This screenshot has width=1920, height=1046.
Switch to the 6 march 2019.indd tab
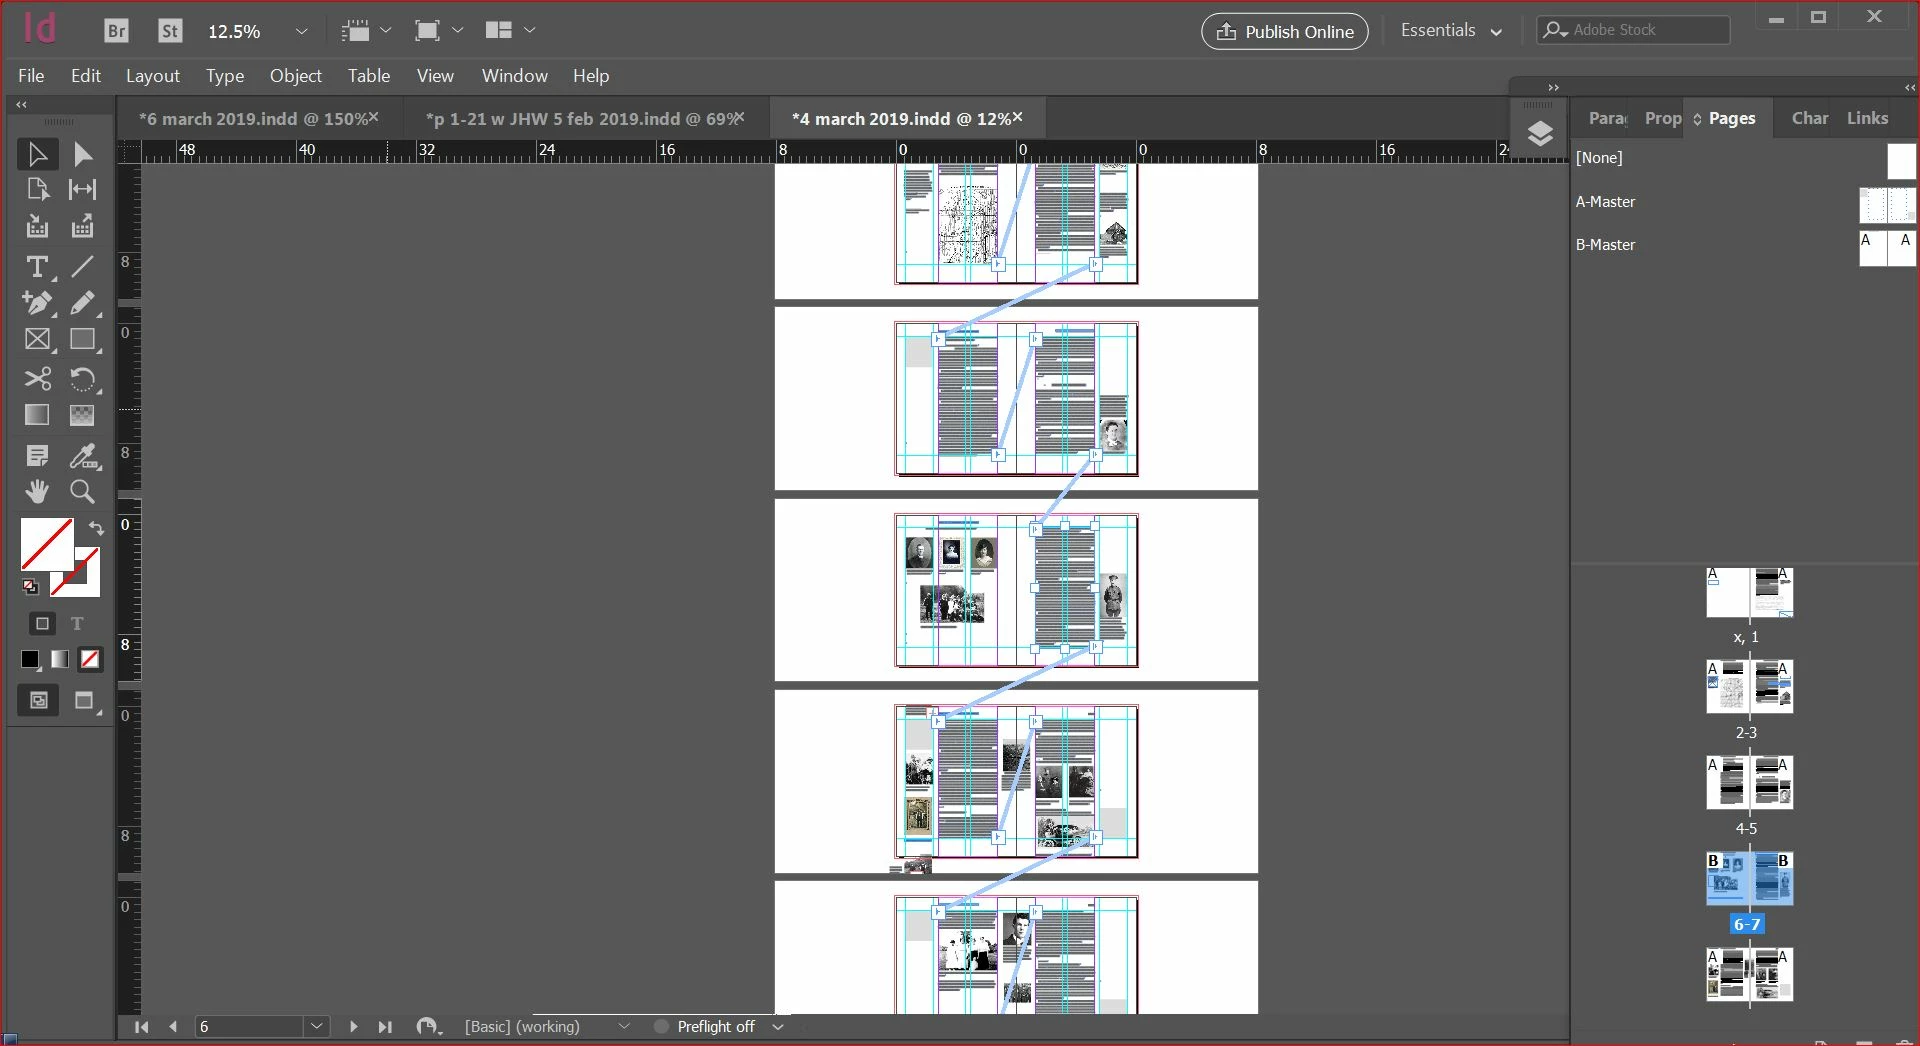point(258,119)
